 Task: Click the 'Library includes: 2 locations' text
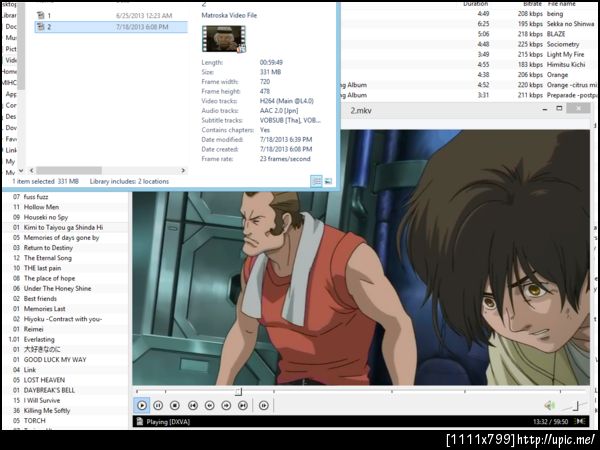(129, 181)
